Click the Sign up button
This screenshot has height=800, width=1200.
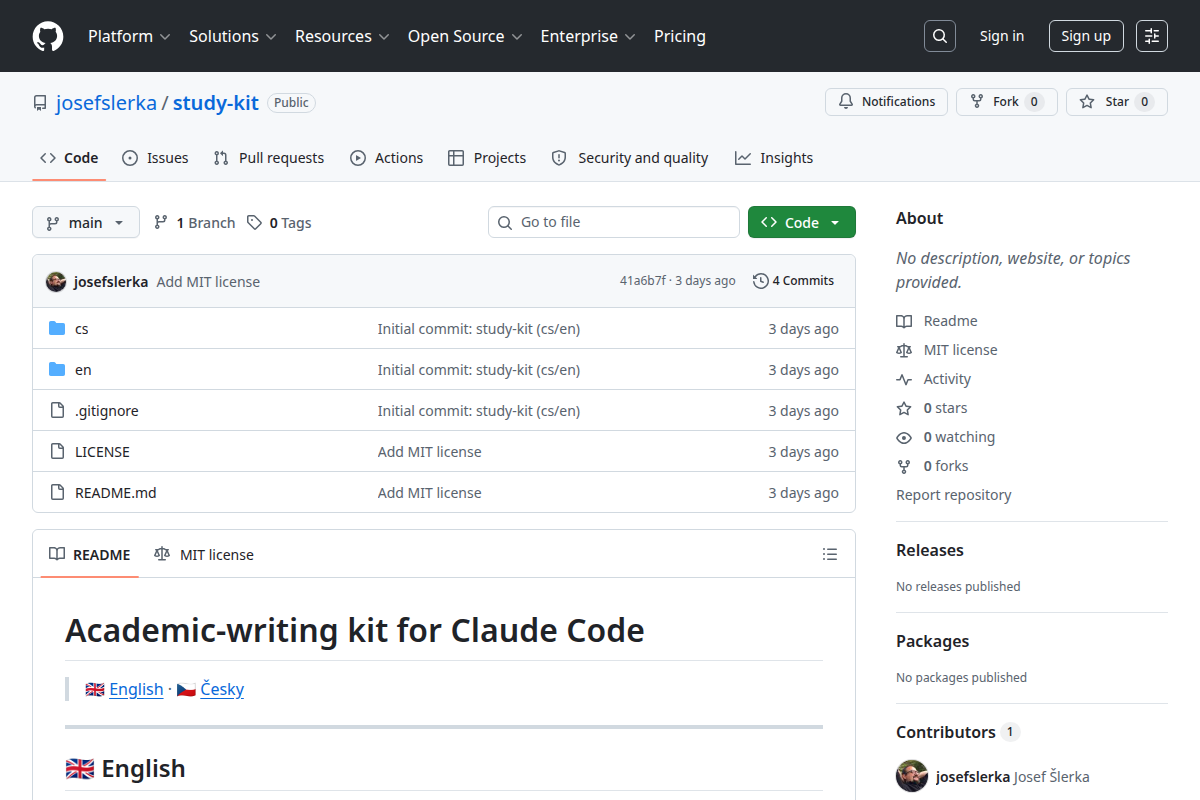point(1086,36)
